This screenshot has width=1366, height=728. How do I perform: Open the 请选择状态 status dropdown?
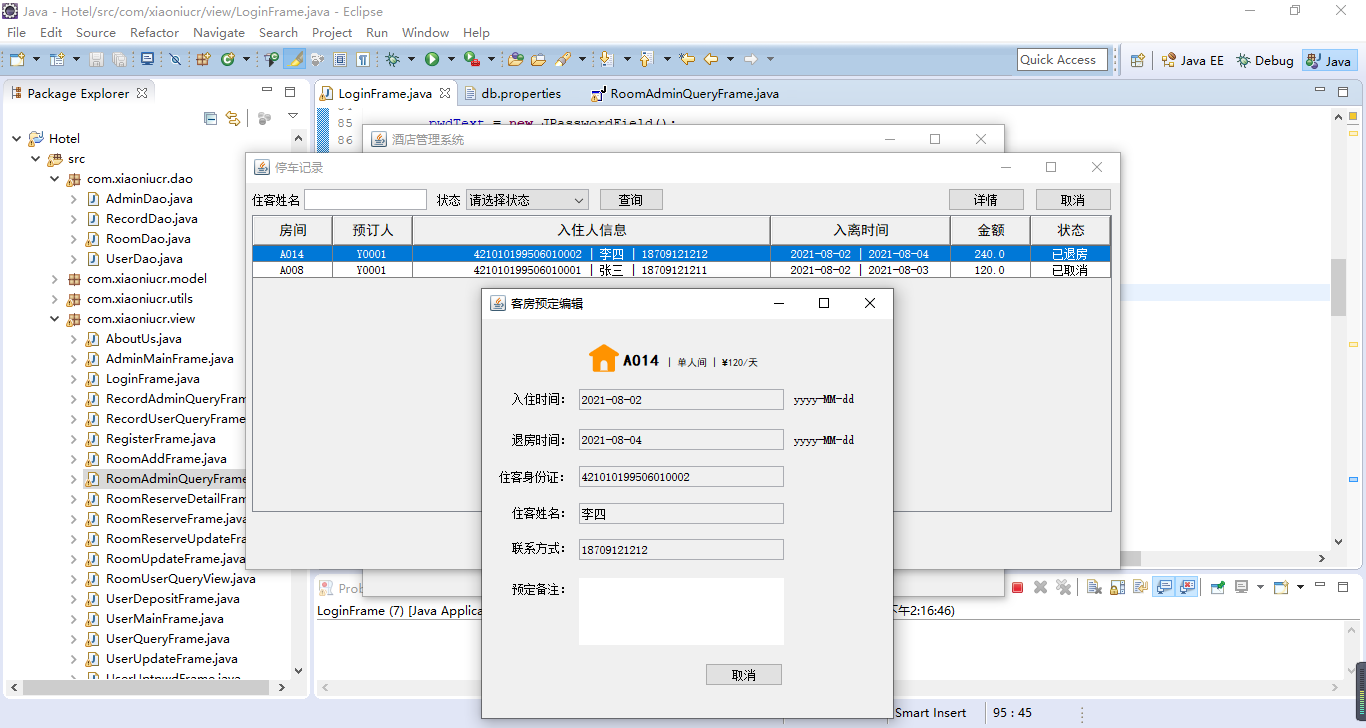(x=527, y=200)
